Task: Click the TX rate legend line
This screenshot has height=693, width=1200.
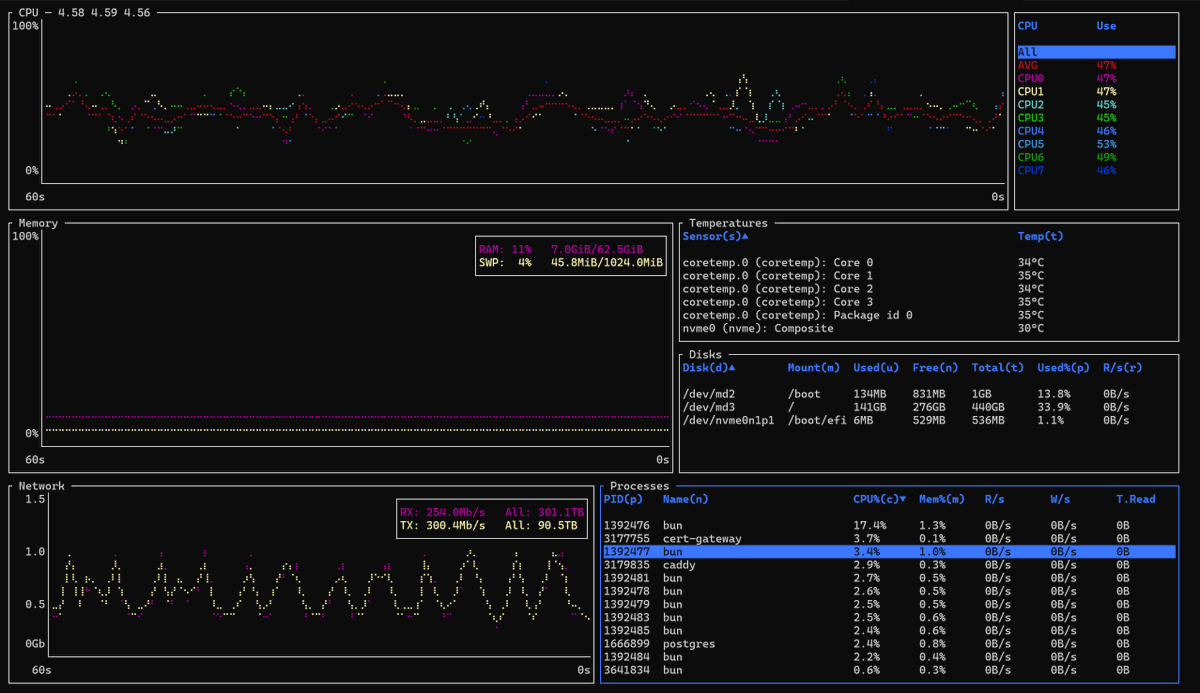Action: (x=488, y=525)
